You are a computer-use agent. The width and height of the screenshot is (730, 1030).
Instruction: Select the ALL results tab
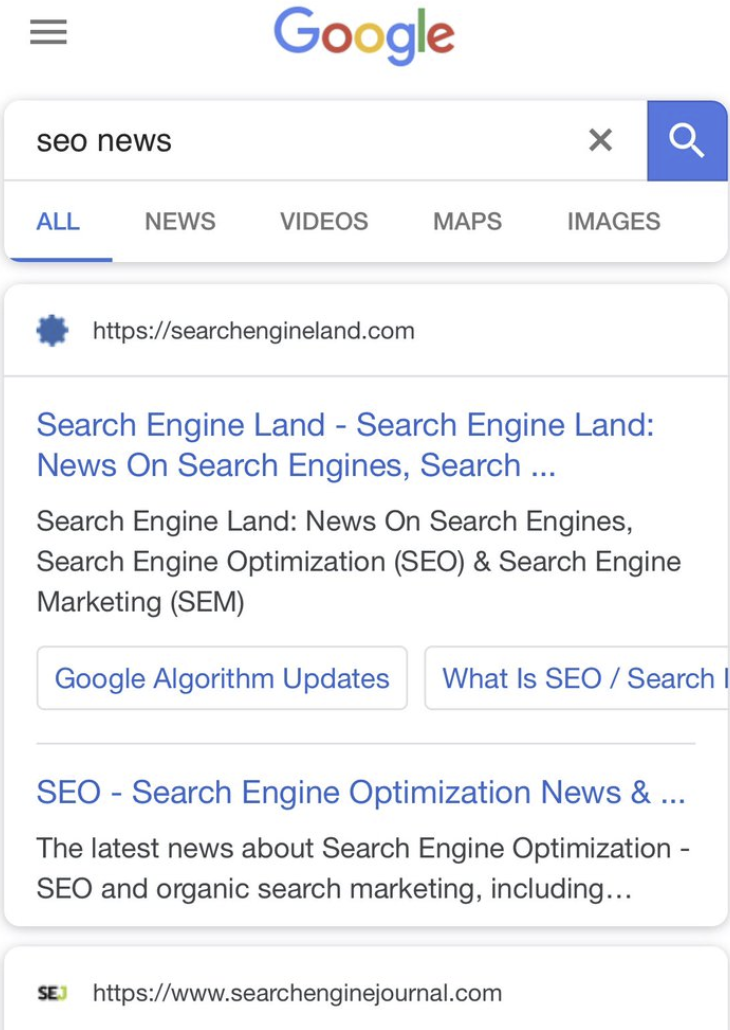click(58, 221)
